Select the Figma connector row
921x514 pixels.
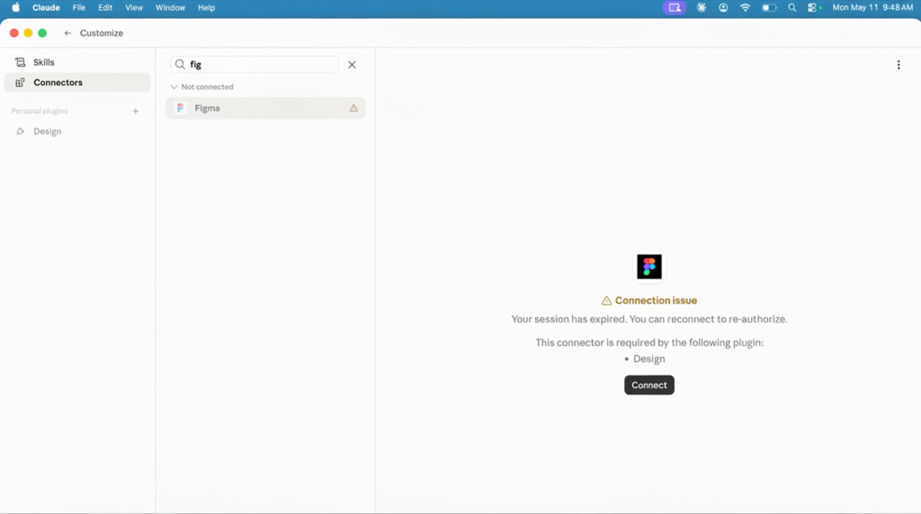[265, 108]
